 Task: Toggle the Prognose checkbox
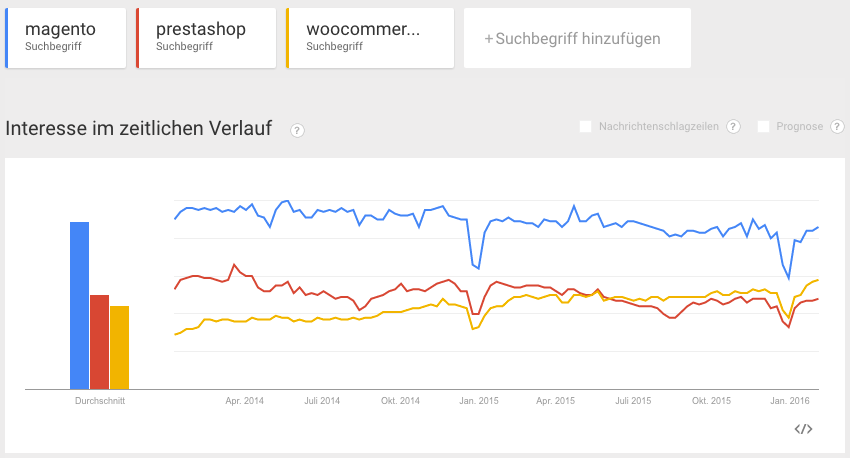(x=764, y=126)
